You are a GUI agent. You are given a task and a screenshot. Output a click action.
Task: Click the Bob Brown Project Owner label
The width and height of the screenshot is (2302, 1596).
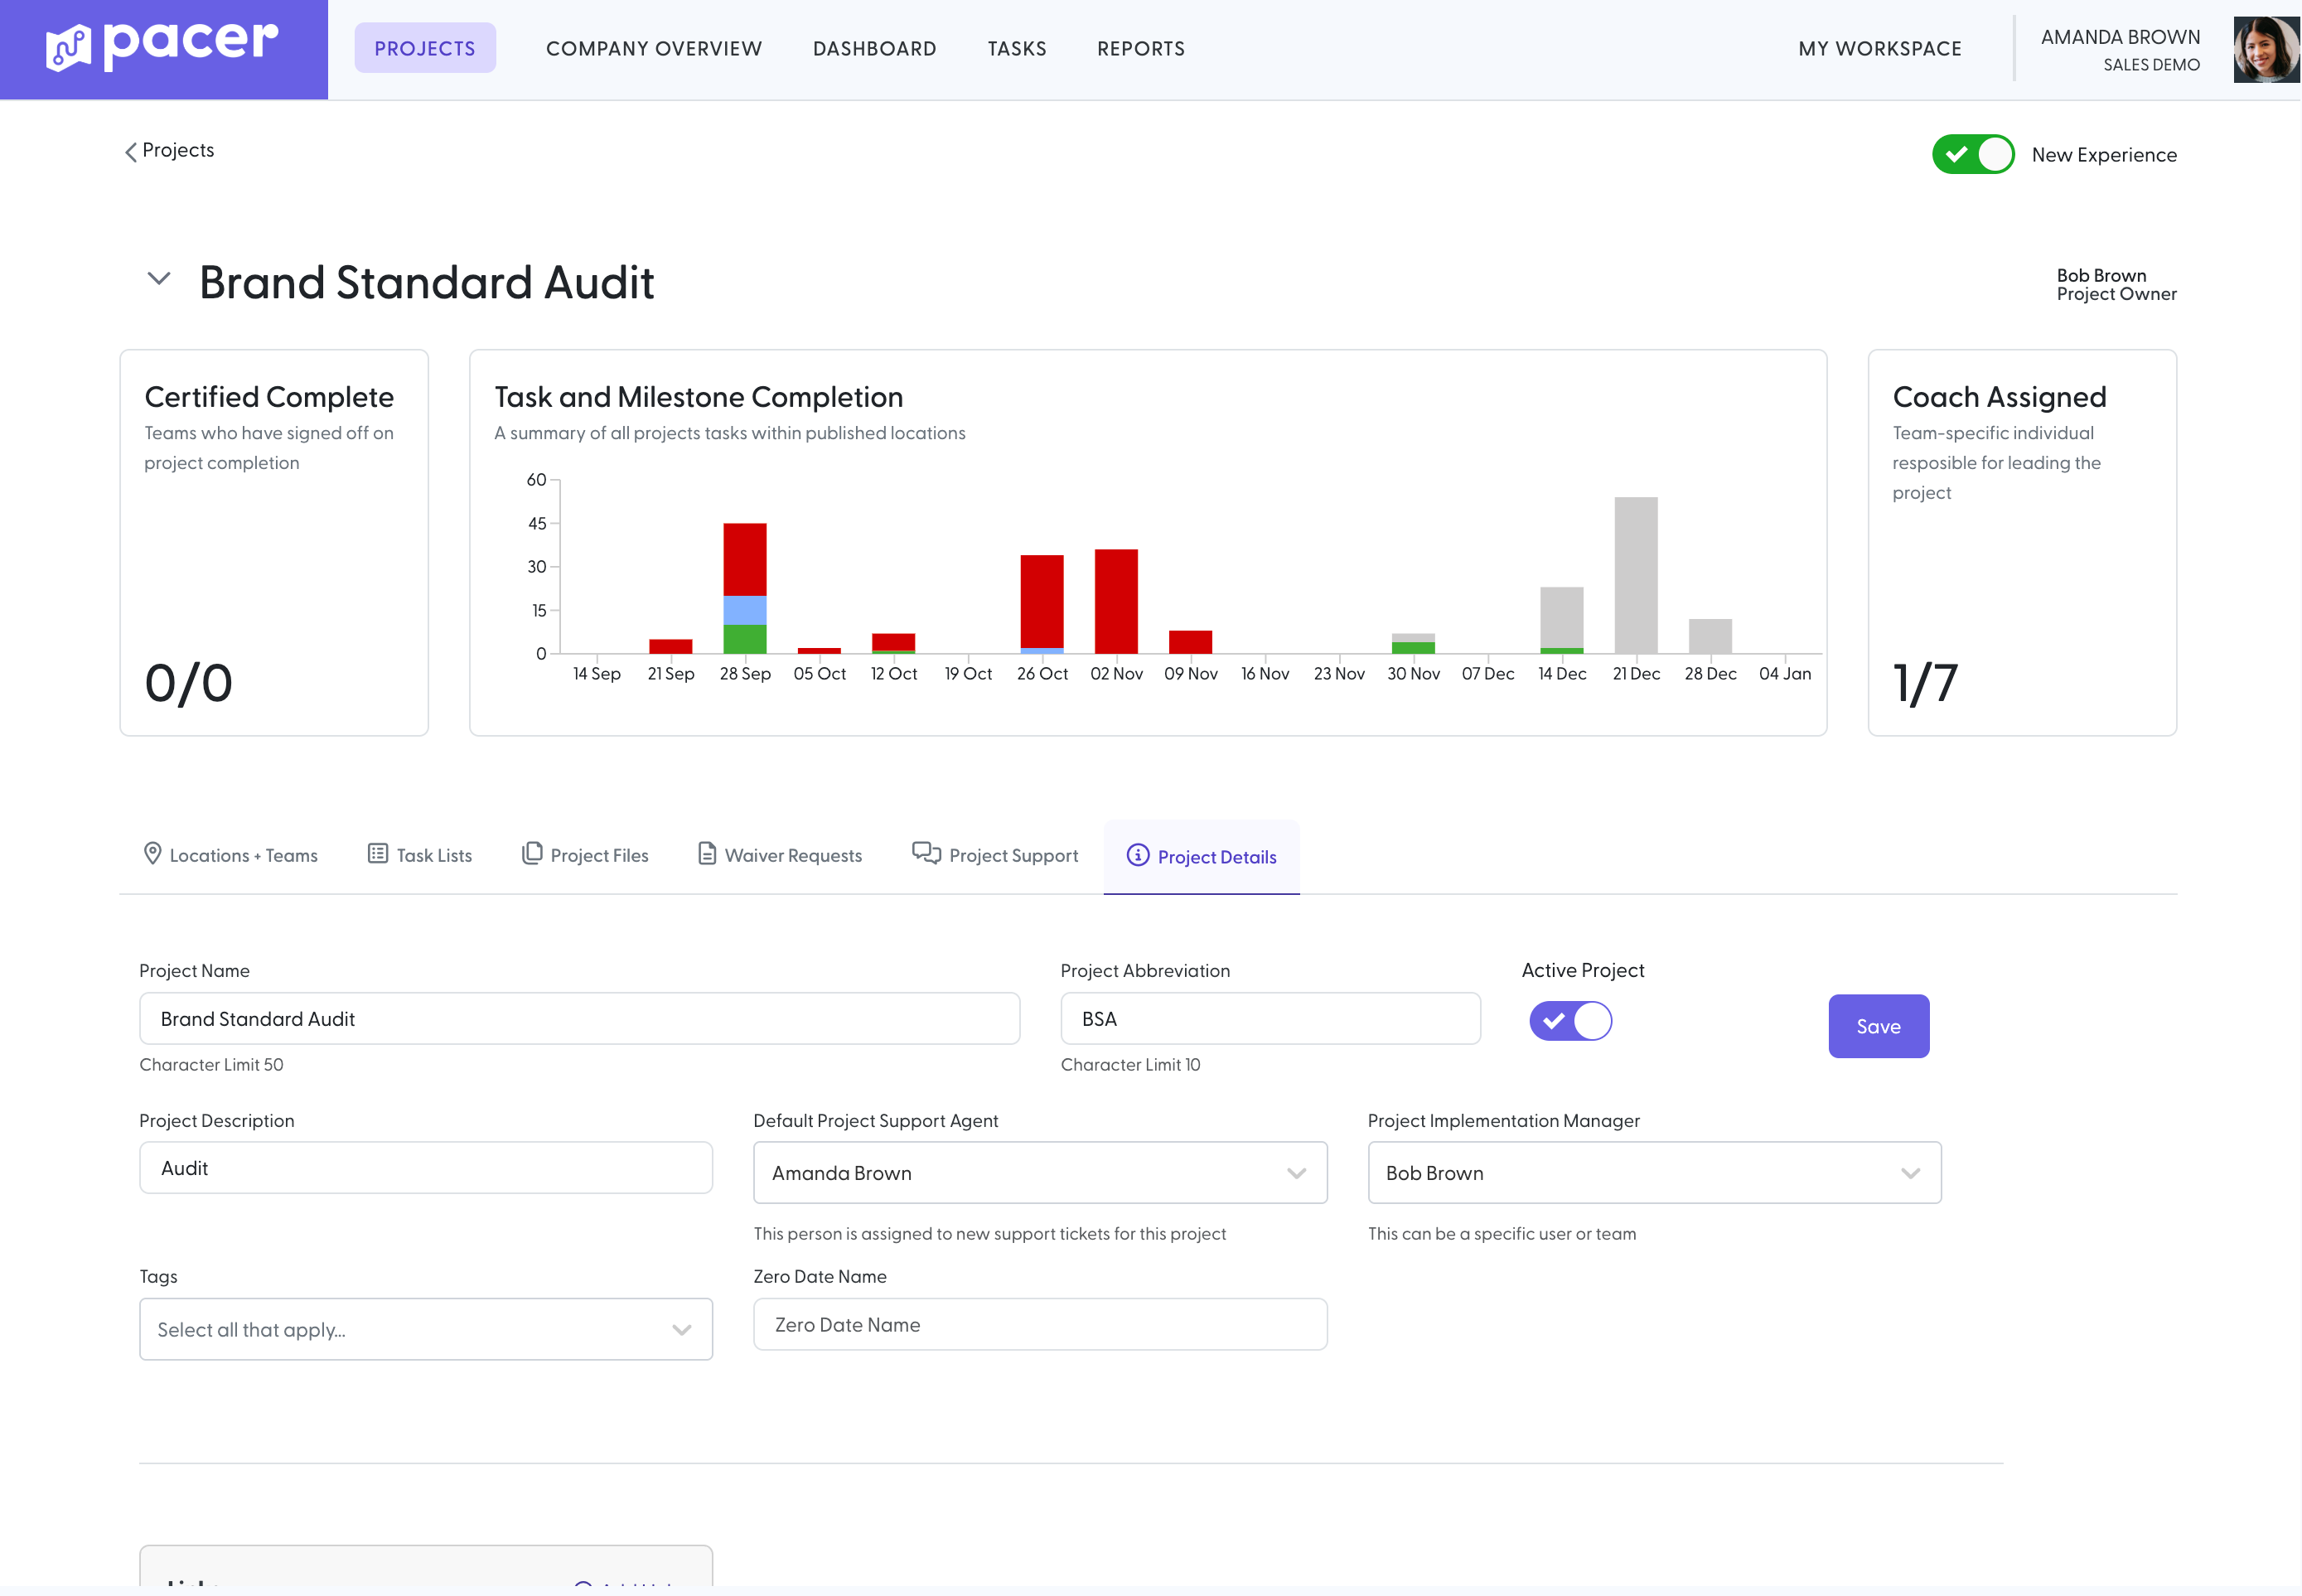[x=2116, y=284]
